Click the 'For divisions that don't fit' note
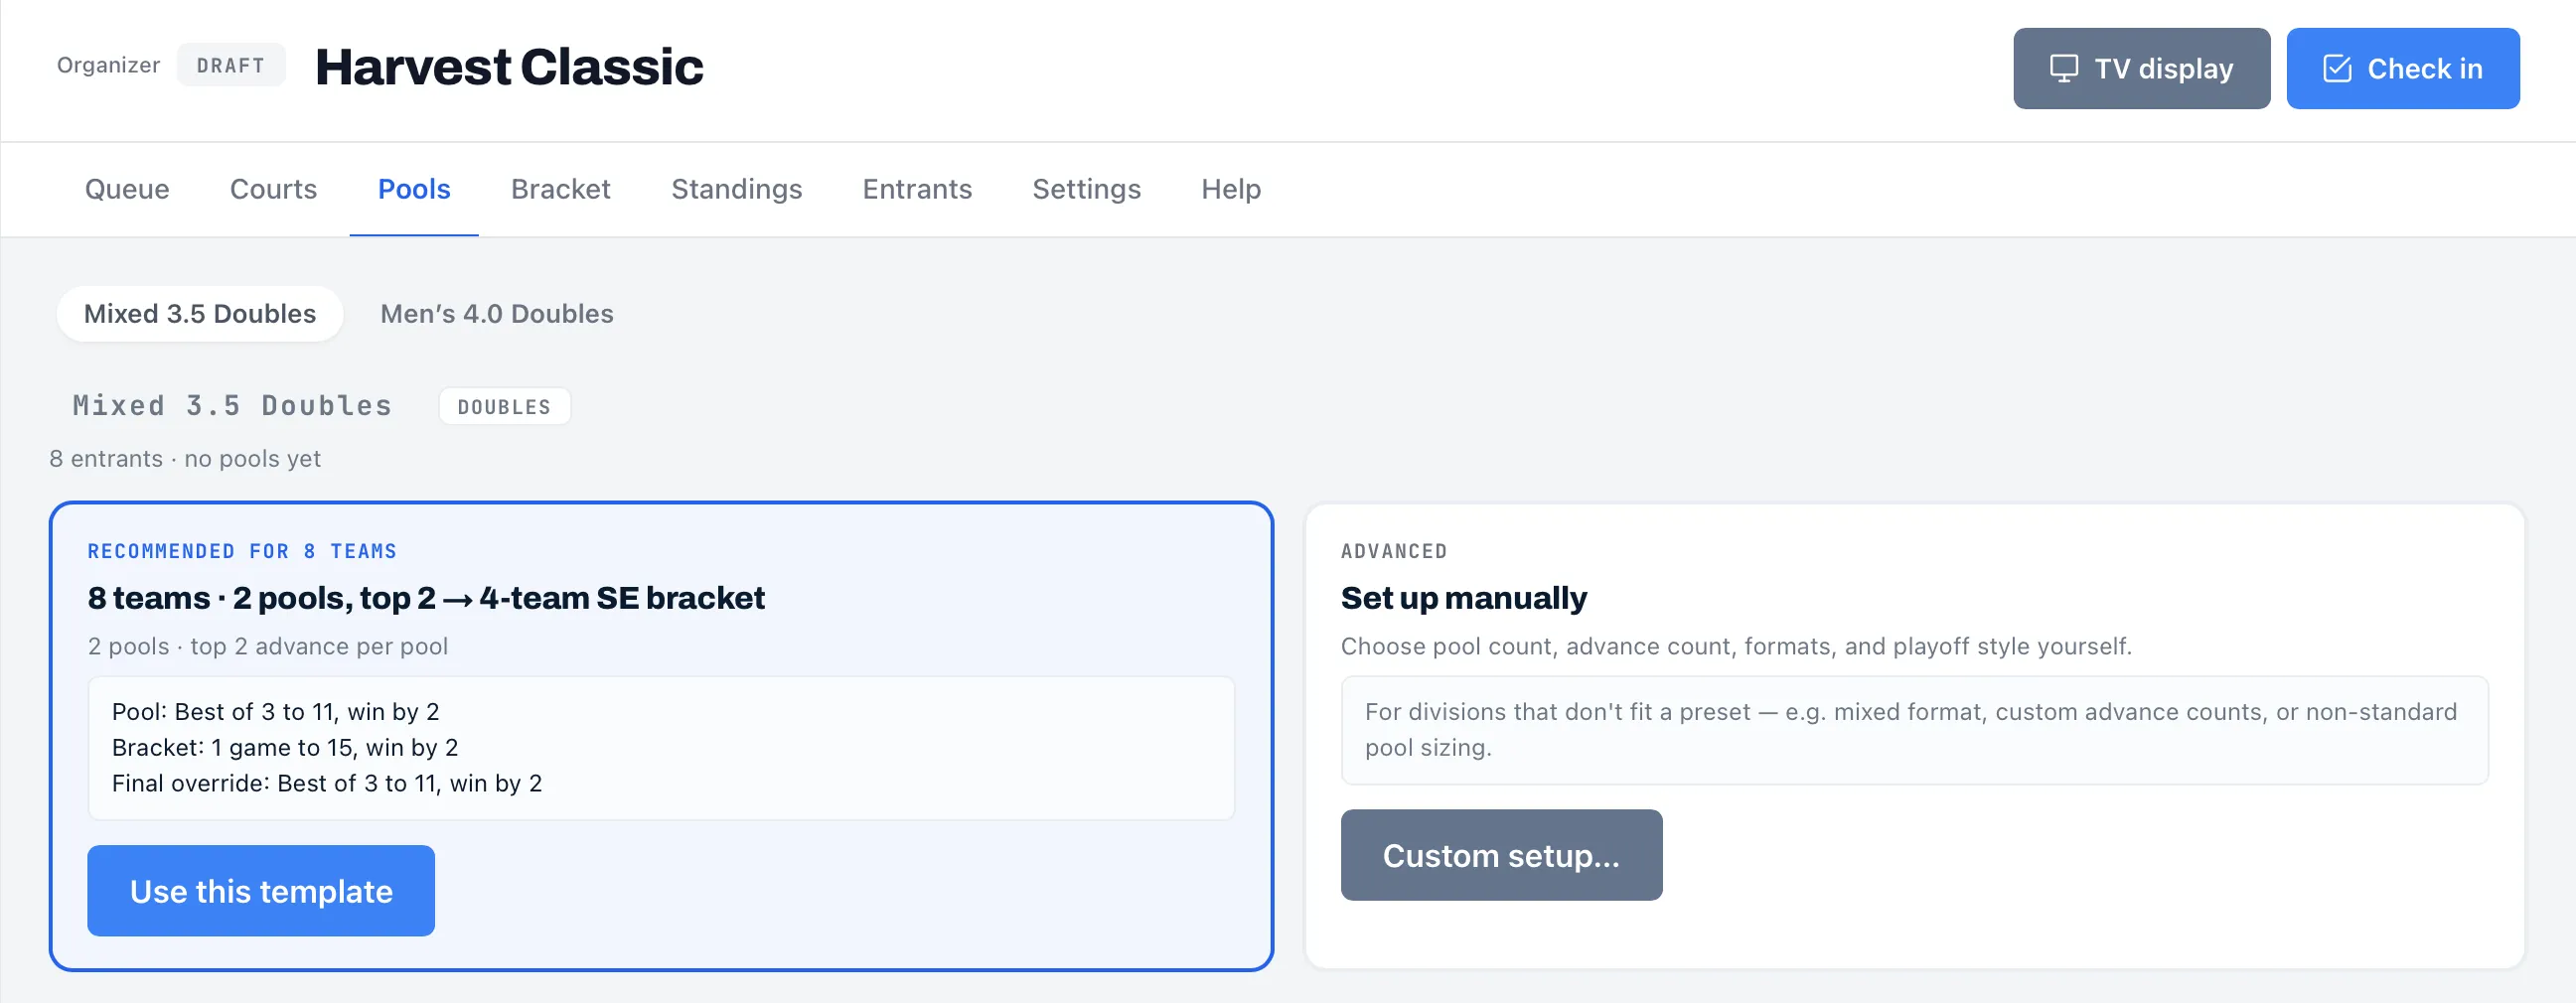2576x1003 pixels. point(1913,729)
